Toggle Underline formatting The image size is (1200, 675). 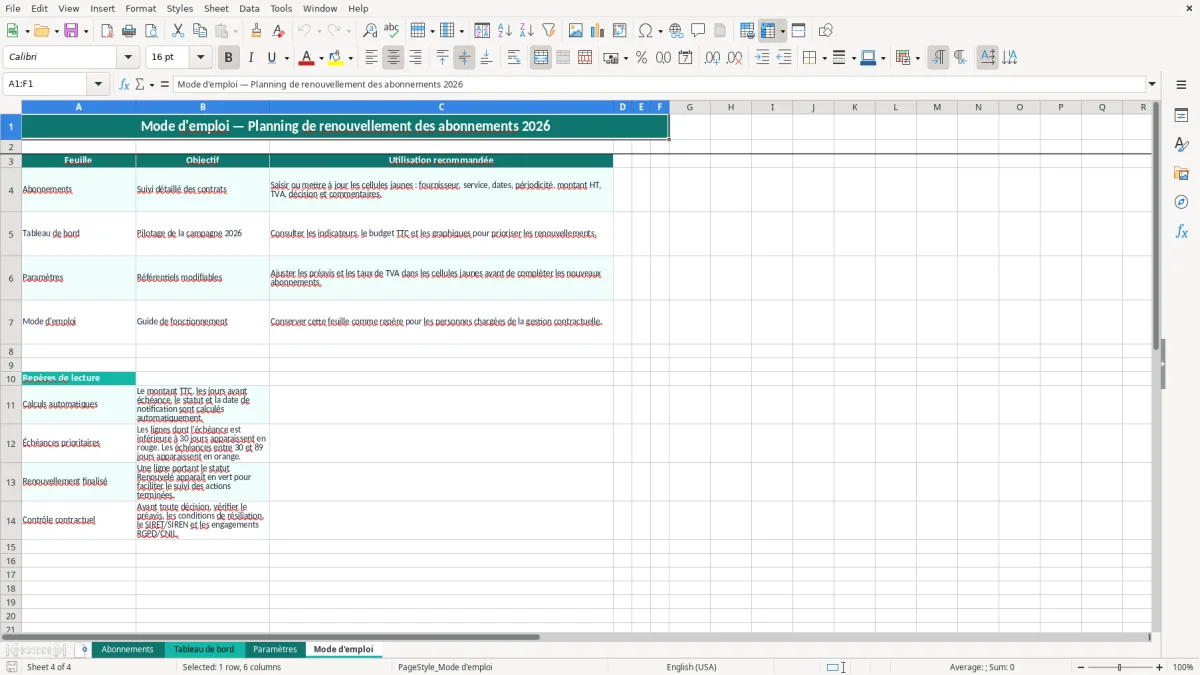[x=272, y=58]
